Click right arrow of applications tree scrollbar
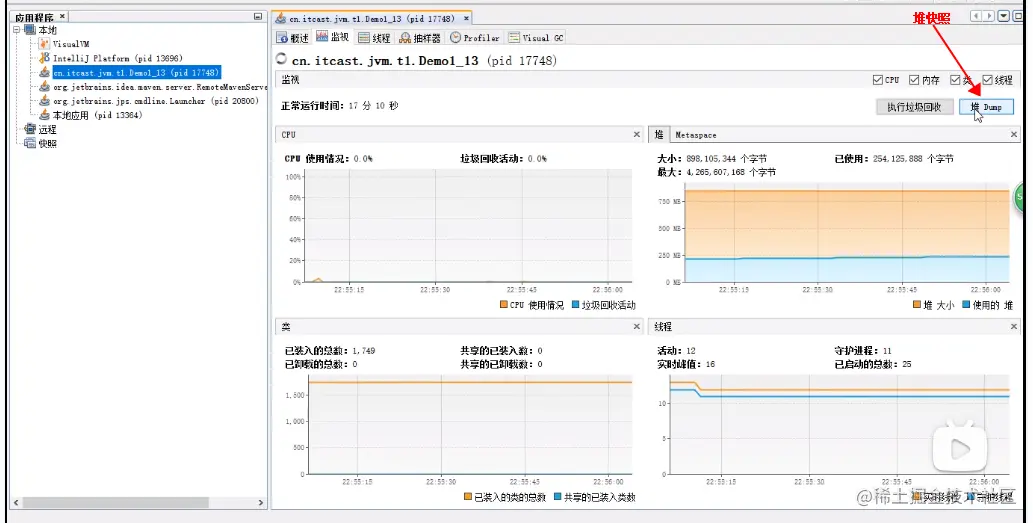The image size is (1033, 523). coord(261,503)
